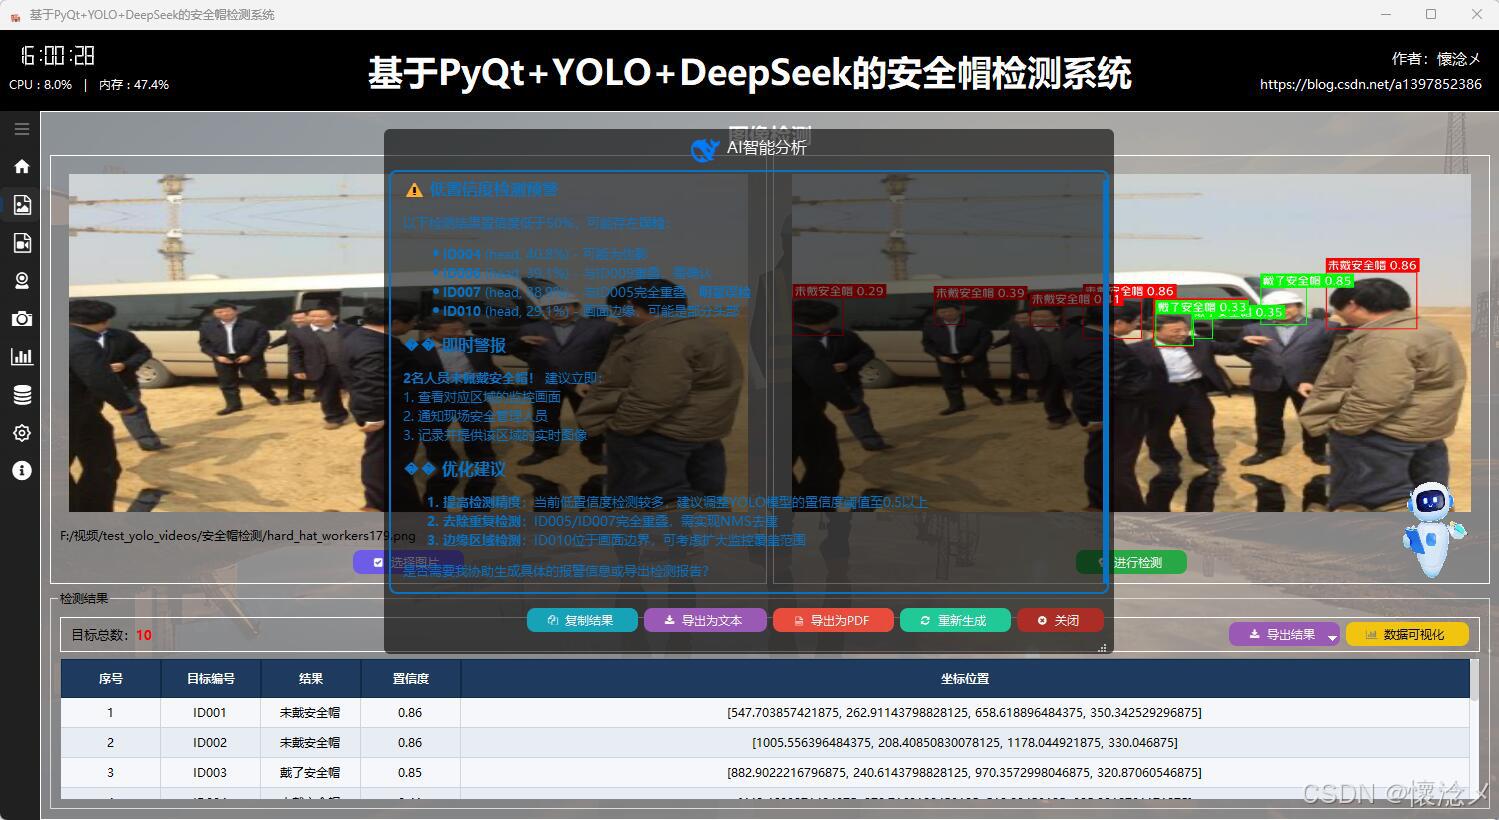This screenshot has width=1499, height=820.
Task: Export analysis as PDF (导出为PDF)
Action: click(833, 620)
